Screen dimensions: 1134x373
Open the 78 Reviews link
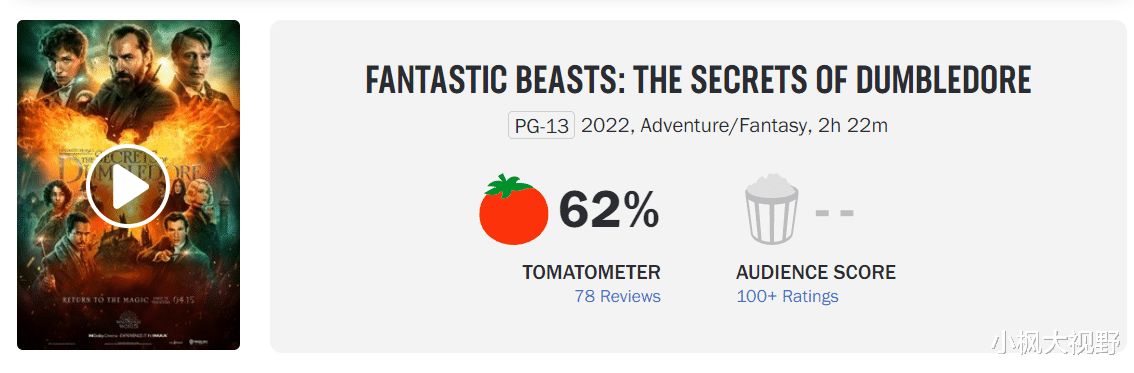[618, 296]
